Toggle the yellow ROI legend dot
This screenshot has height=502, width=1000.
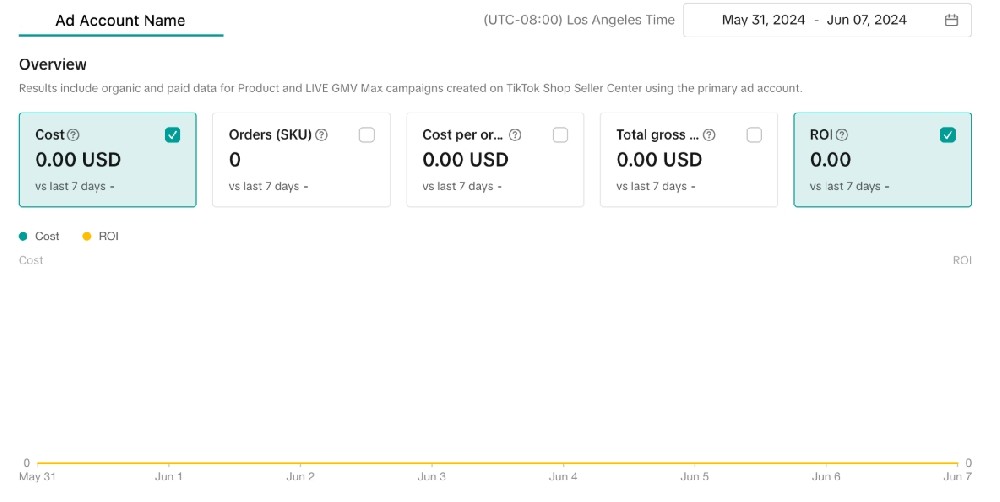[87, 236]
